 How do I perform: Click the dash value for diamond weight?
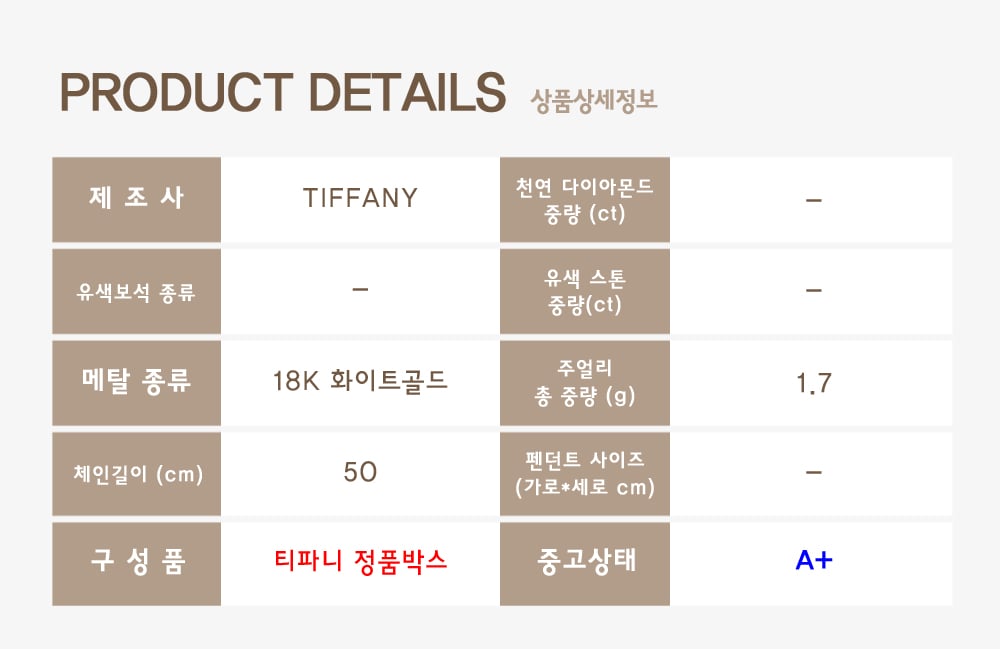click(x=813, y=200)
